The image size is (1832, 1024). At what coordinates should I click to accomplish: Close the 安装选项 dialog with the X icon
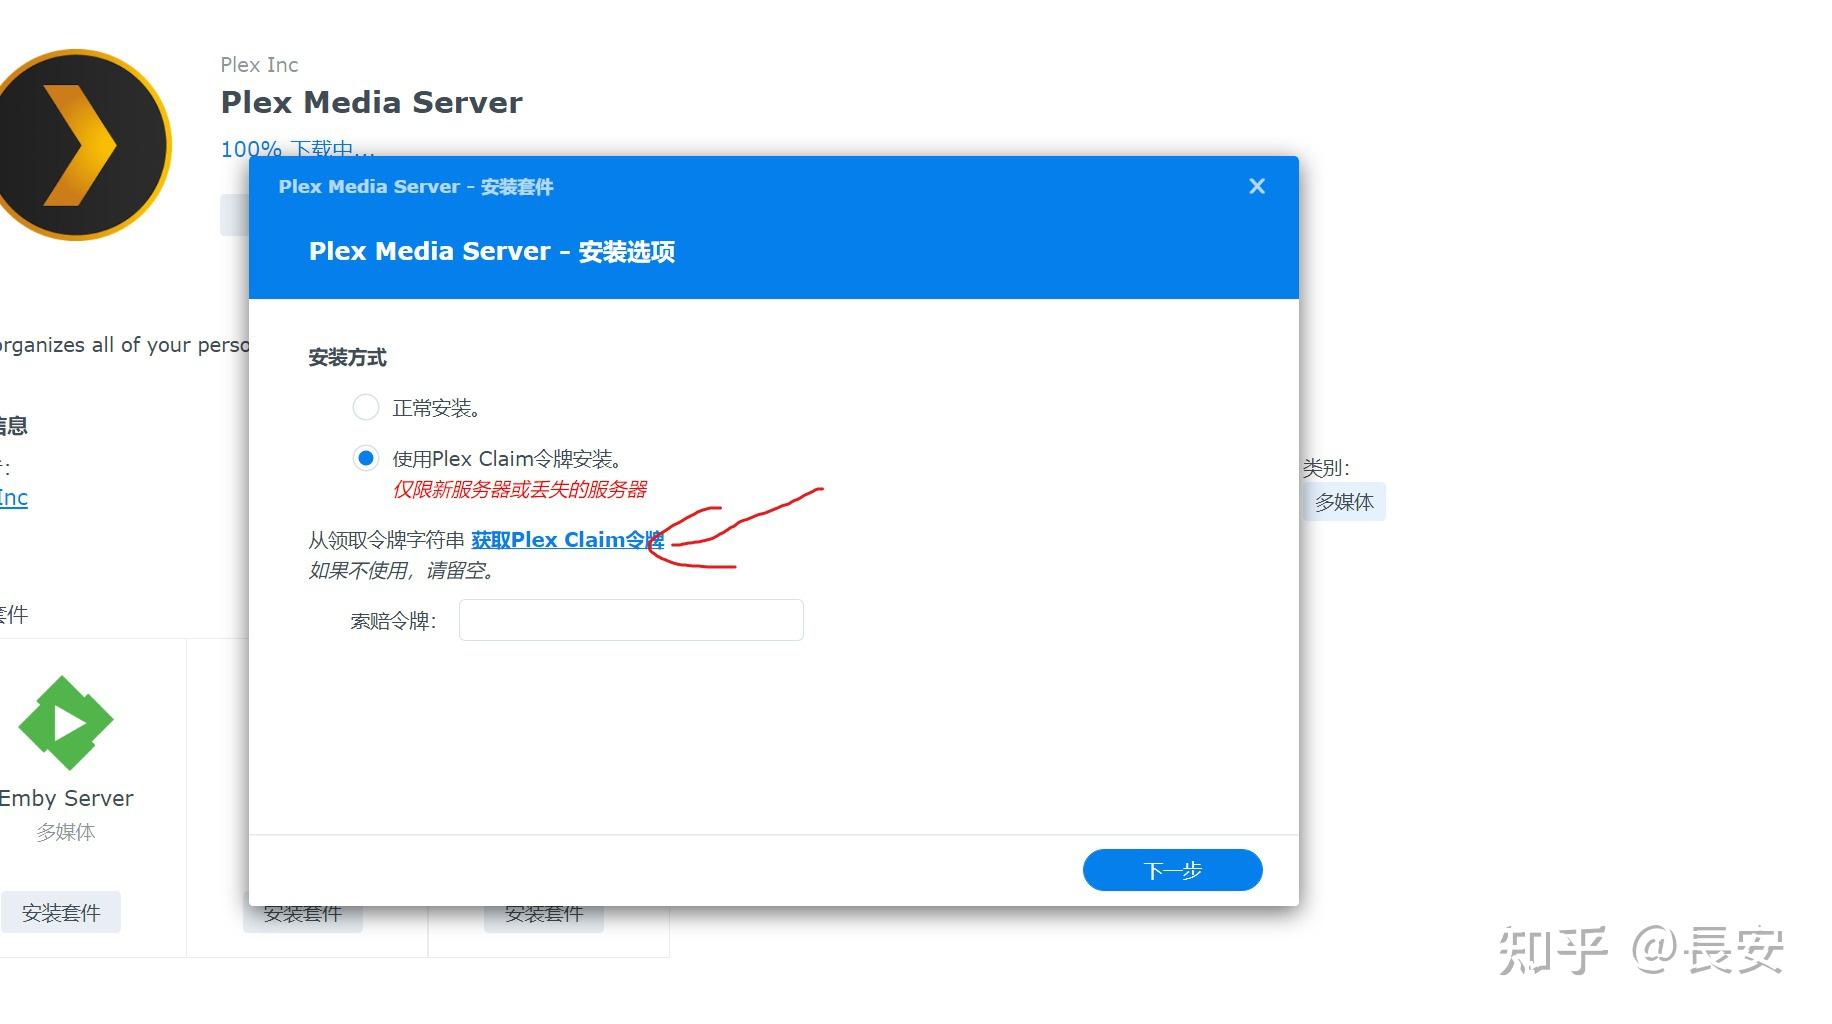coord(1256,186)
